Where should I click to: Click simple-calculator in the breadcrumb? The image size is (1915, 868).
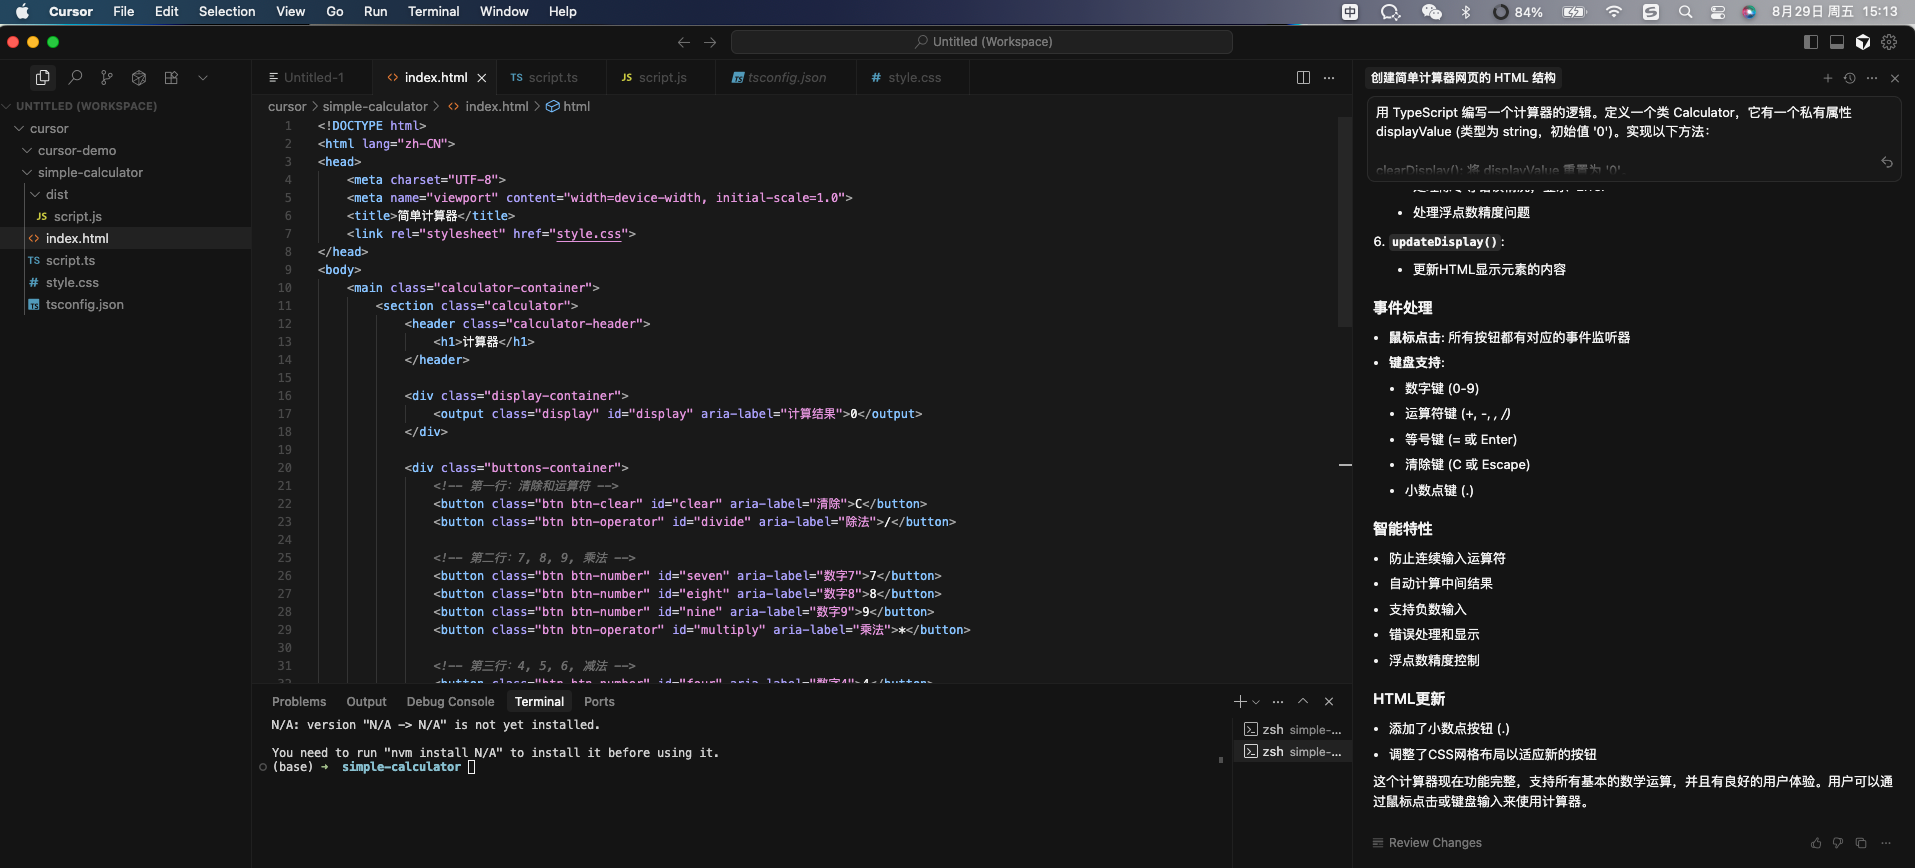click(x=375, y=106)
